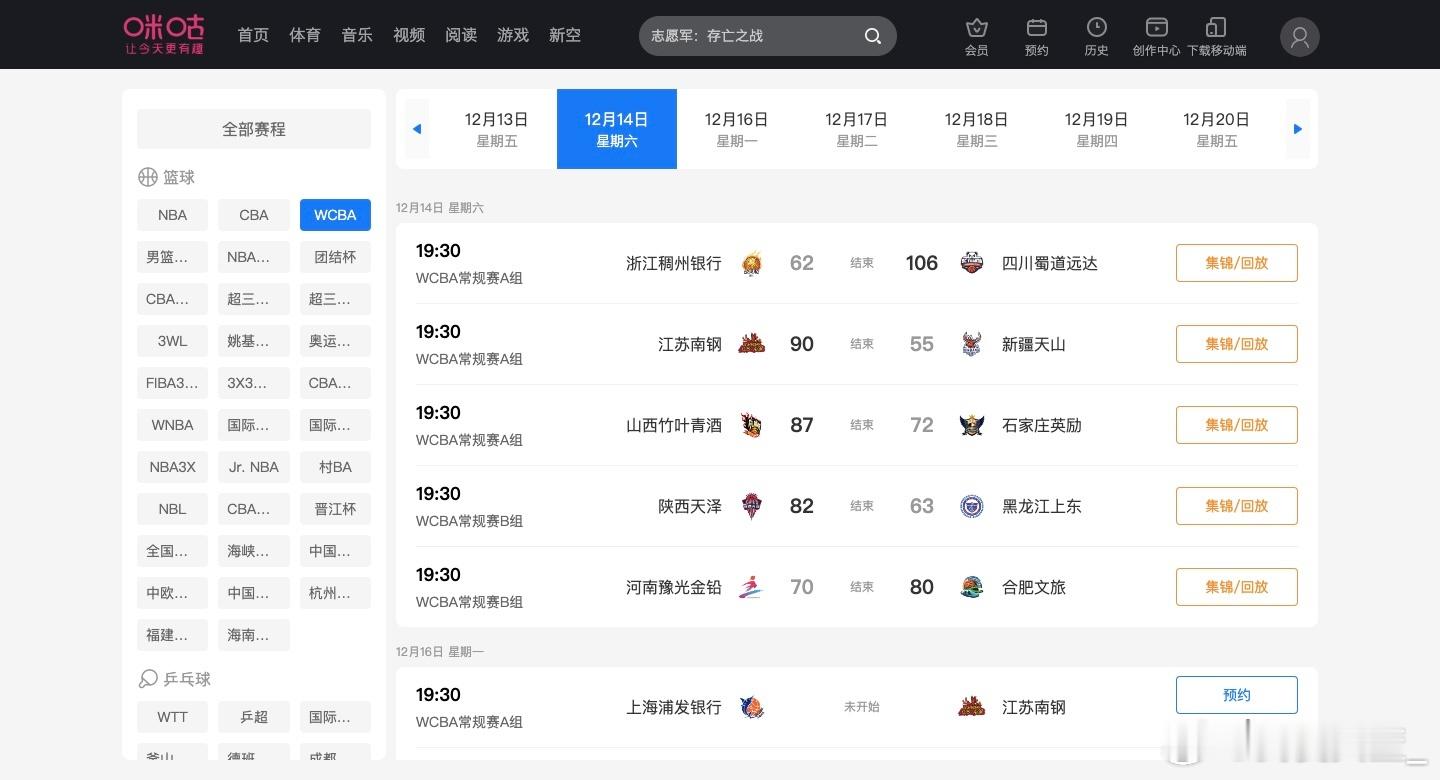Filter schedule by Jr. NBA
Image resolution: width=1440 pixels, height=780 pixels.
pos(254,467)
